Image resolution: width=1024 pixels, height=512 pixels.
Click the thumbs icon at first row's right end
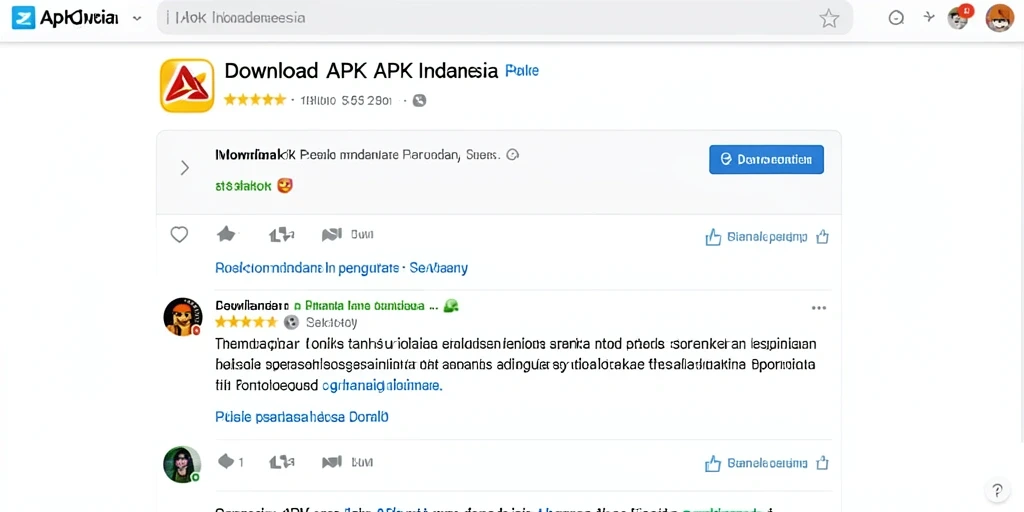822,237
